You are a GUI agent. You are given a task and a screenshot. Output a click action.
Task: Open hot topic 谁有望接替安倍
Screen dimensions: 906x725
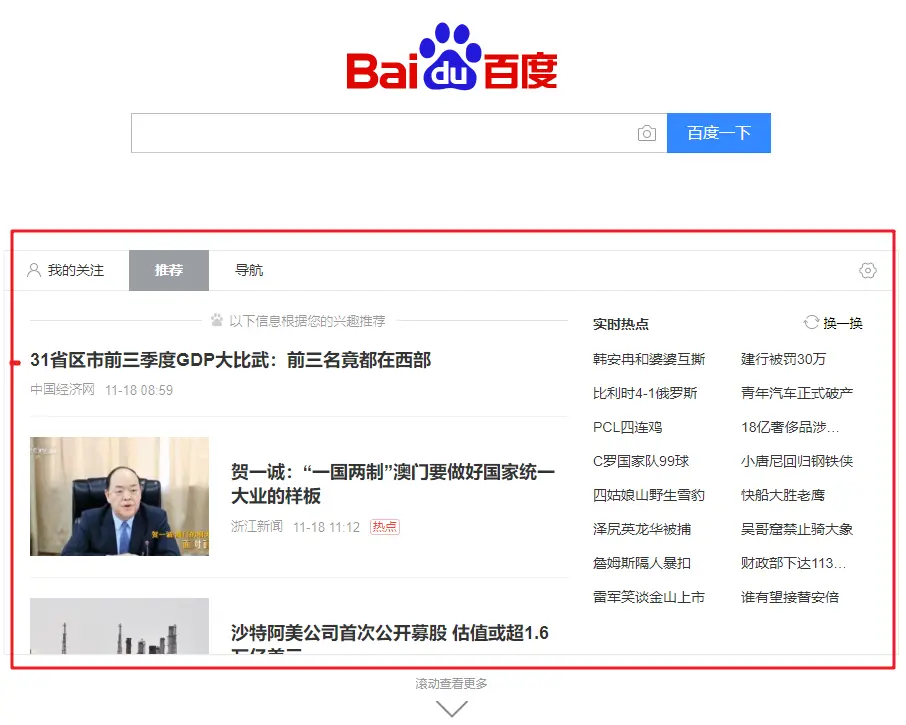pos(790,597)
